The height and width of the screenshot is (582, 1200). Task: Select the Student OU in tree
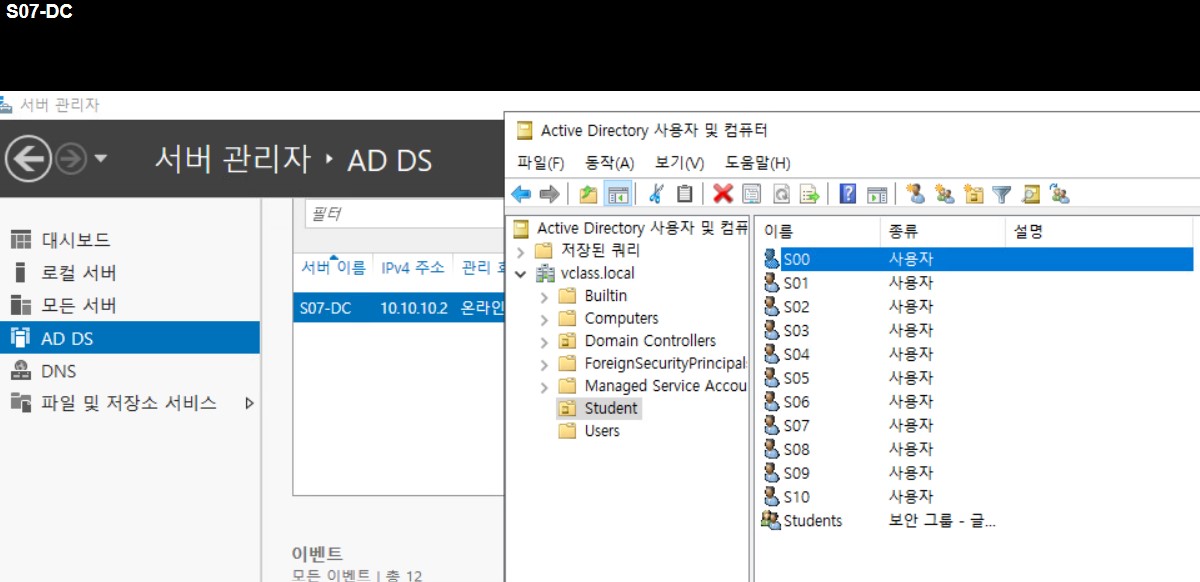point(610,408)
